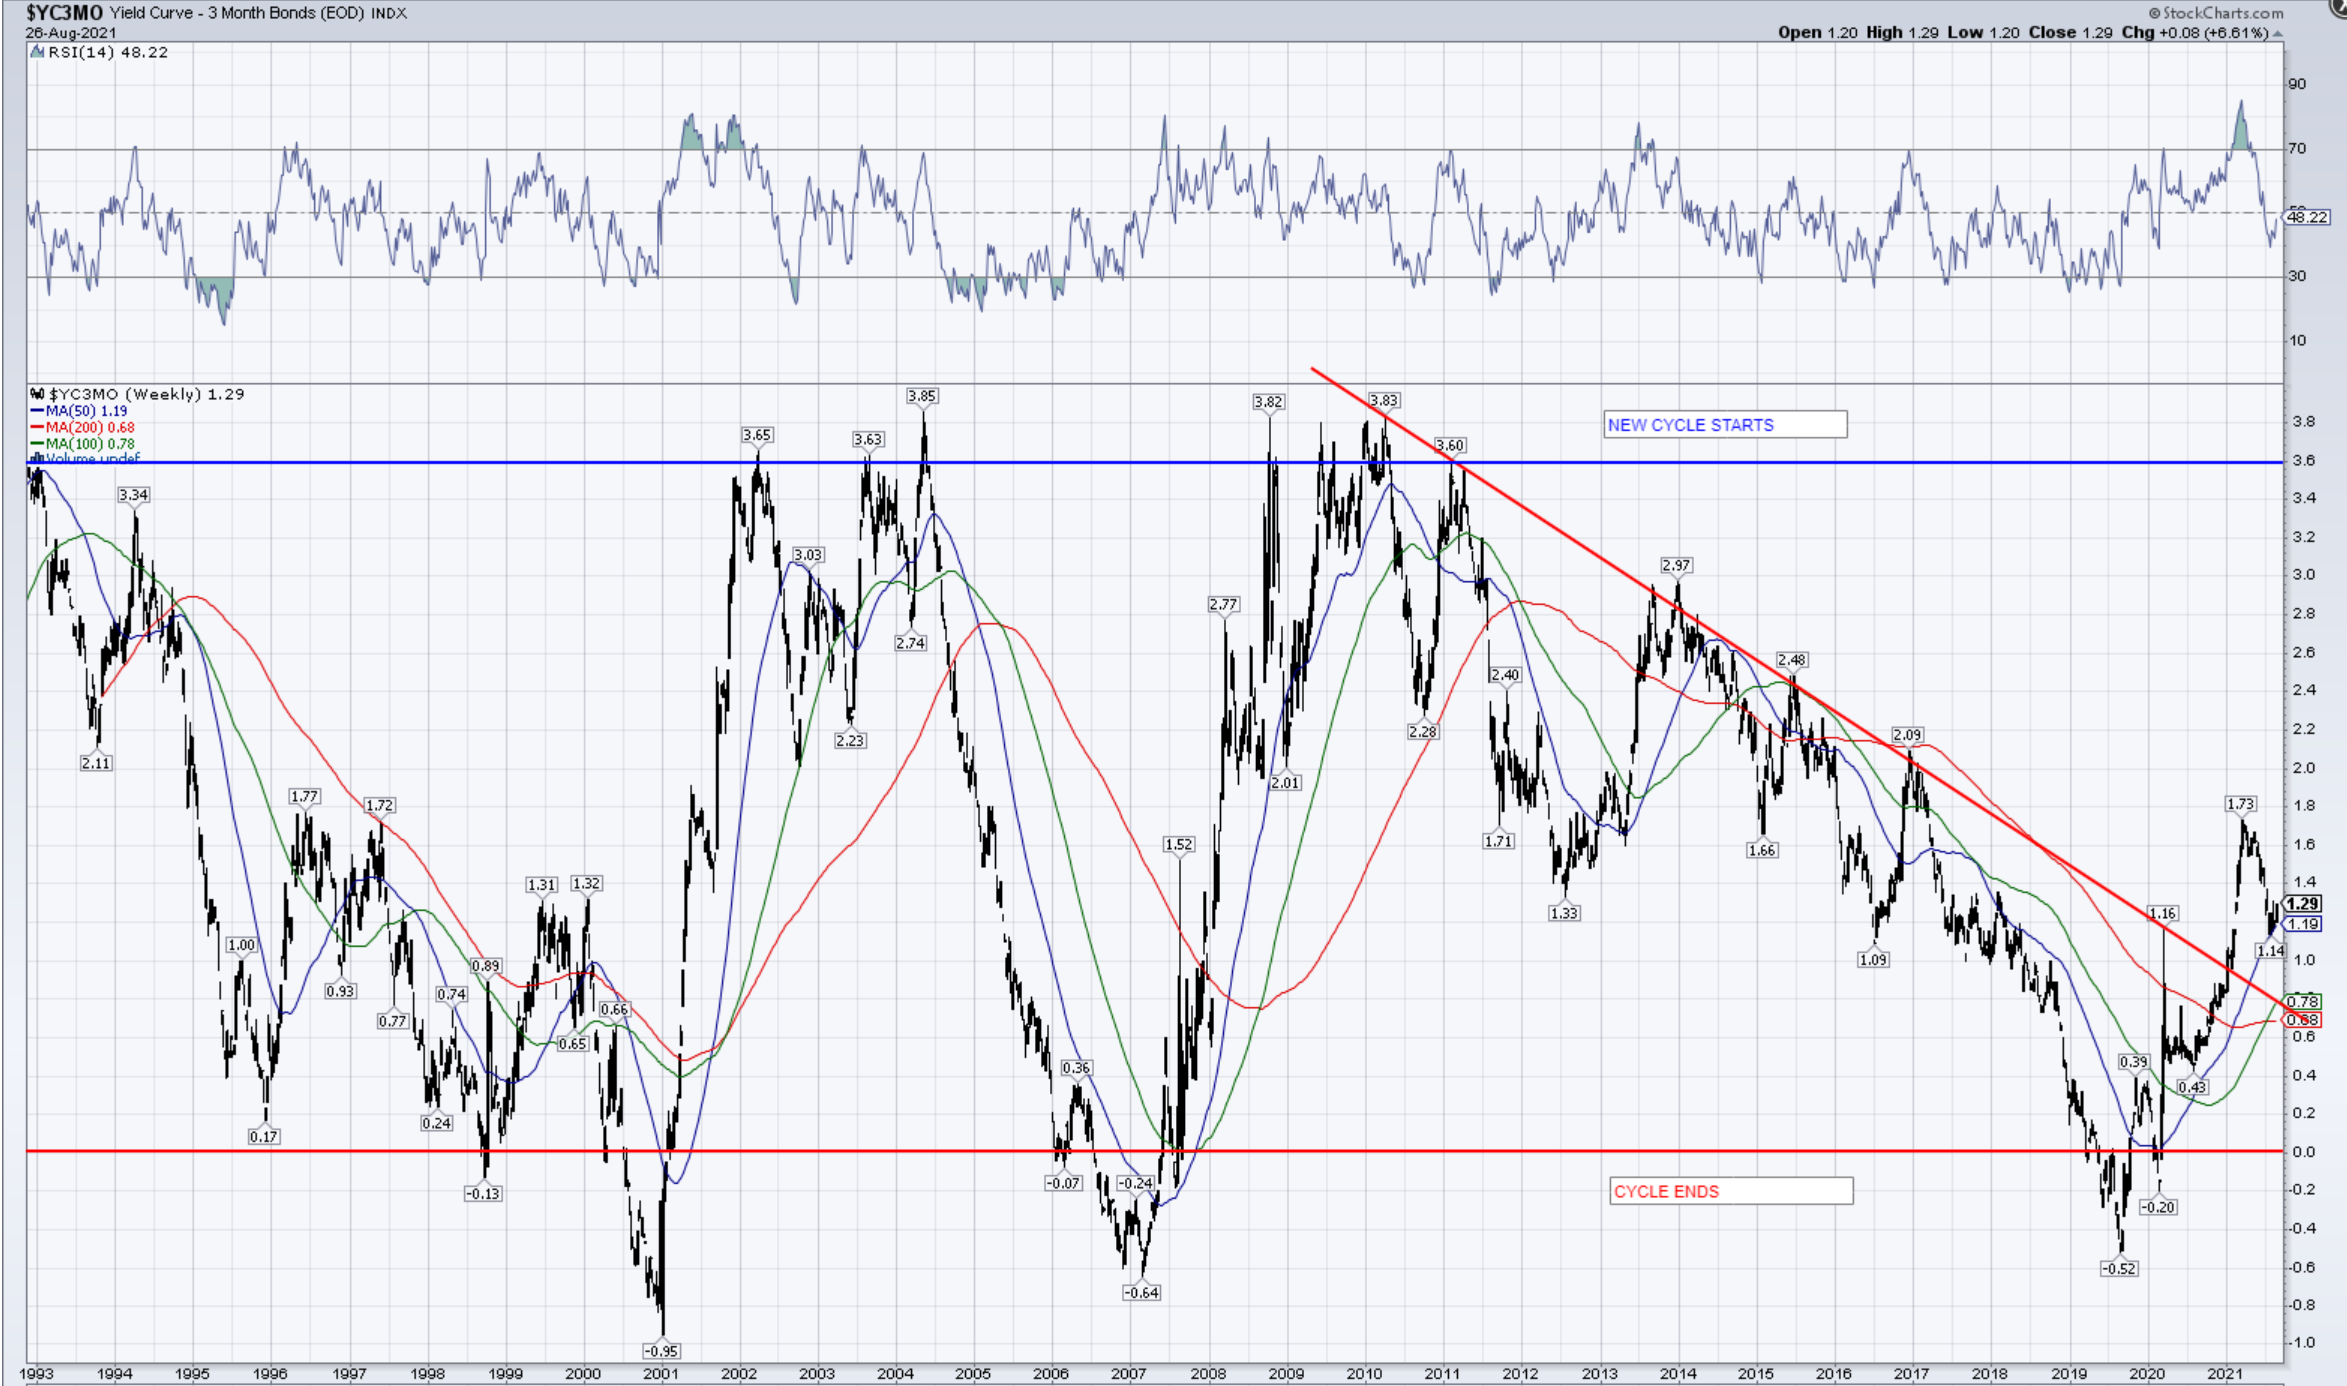
Task: Click the green MA(100) legend line marker
Action: (38, 443)
